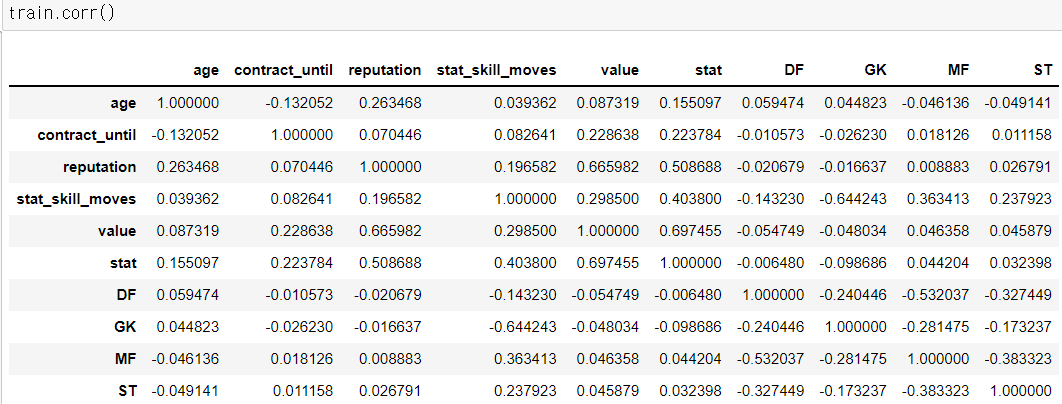Image resolution: width=1062 pixels, height=404 pixels.
Task: Click -0.383323 in MF row, ST column
Action: 1019,359
